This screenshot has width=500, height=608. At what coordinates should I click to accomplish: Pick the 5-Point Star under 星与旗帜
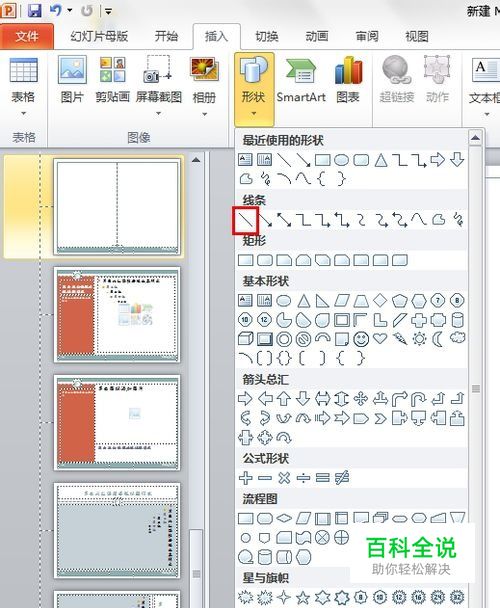(303, 598)
